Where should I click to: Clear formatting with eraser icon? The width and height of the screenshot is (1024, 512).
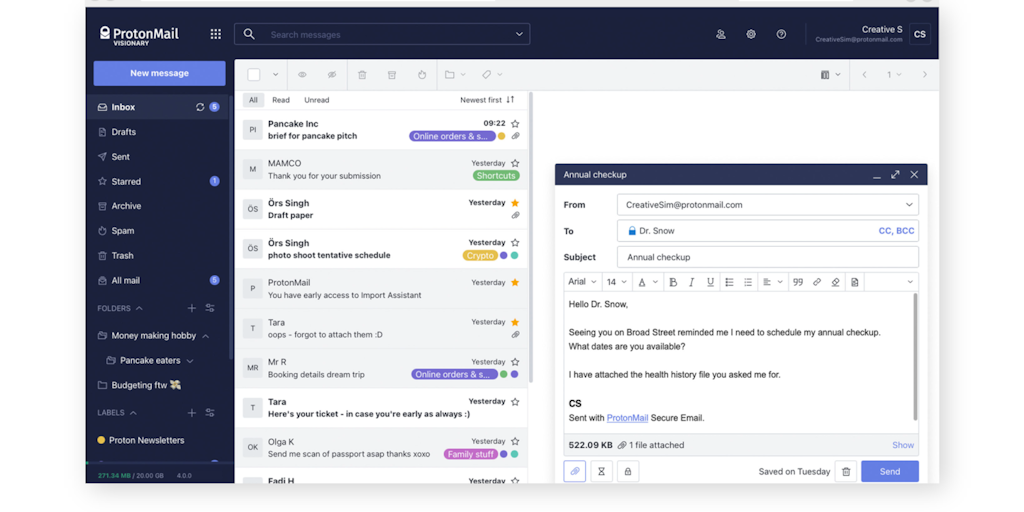pyautogui.click(x=835, y=282)
